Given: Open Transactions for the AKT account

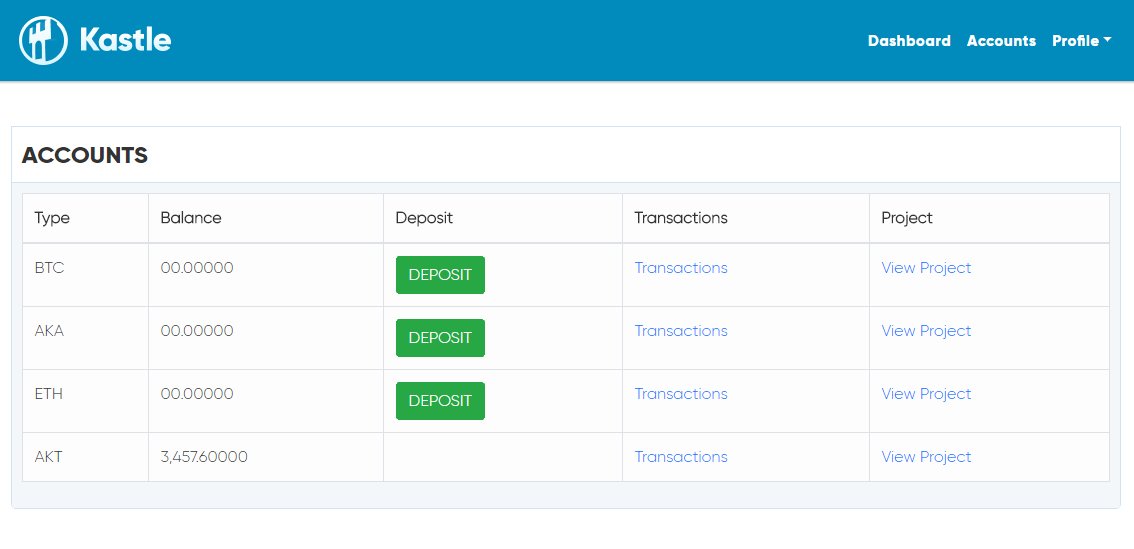Looking at the screenshot, I should [681, 456].
